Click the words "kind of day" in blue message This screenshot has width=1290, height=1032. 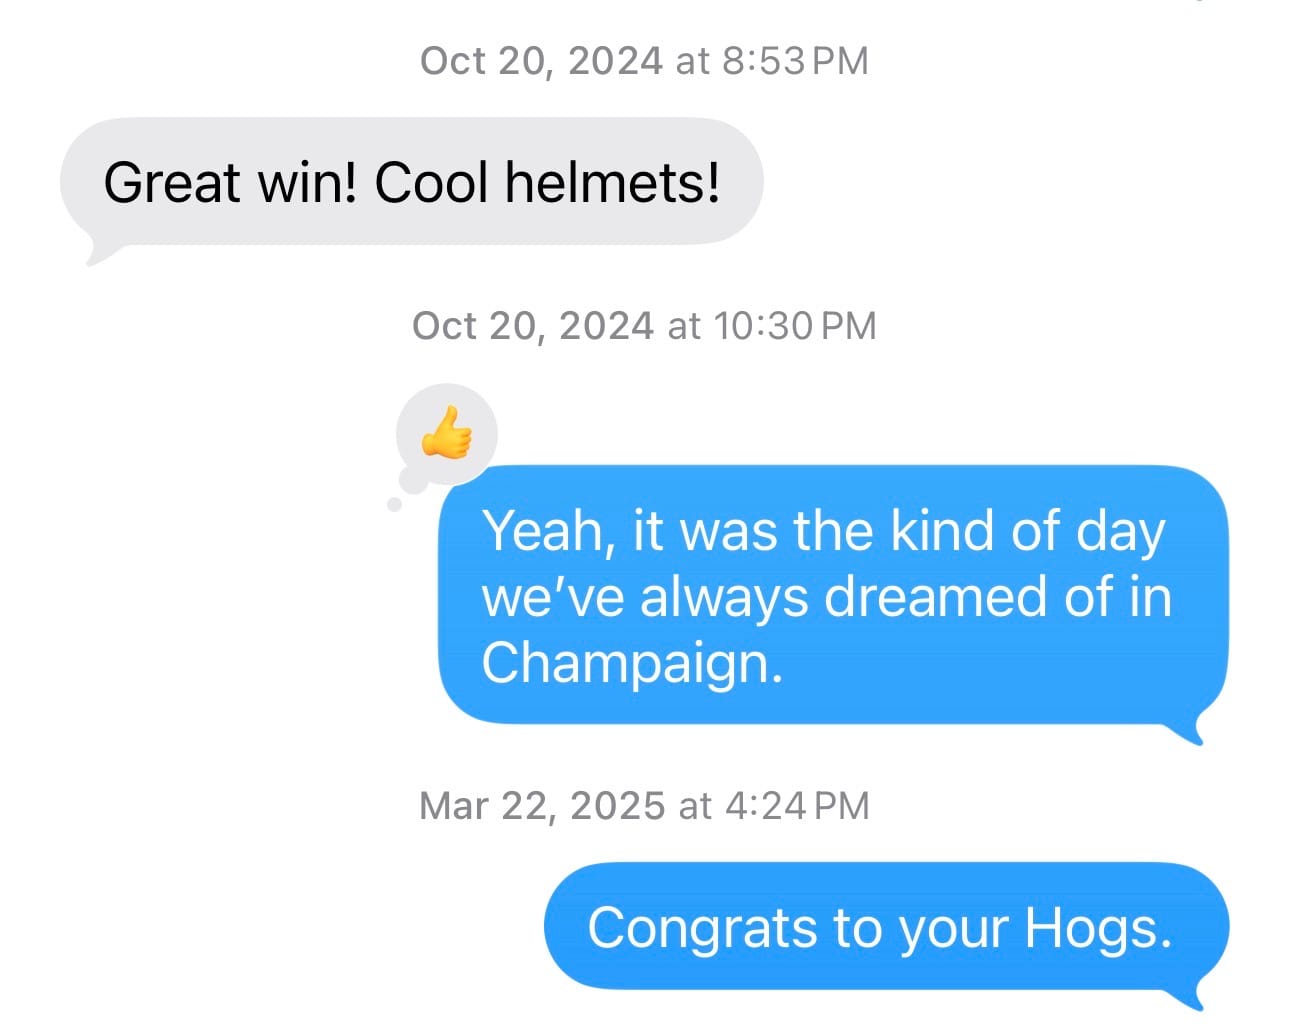tap(1027, 531)
